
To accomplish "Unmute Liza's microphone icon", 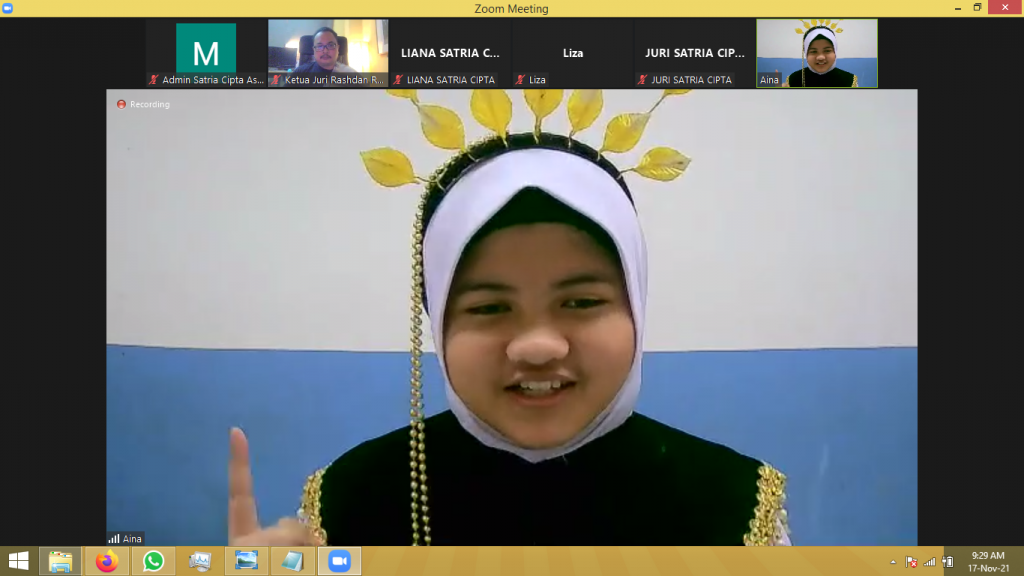I will tap(520, 78).
